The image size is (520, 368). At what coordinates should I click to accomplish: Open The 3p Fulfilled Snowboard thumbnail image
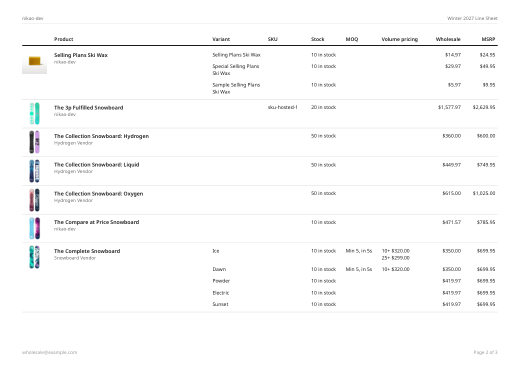(x=34, y=114)
